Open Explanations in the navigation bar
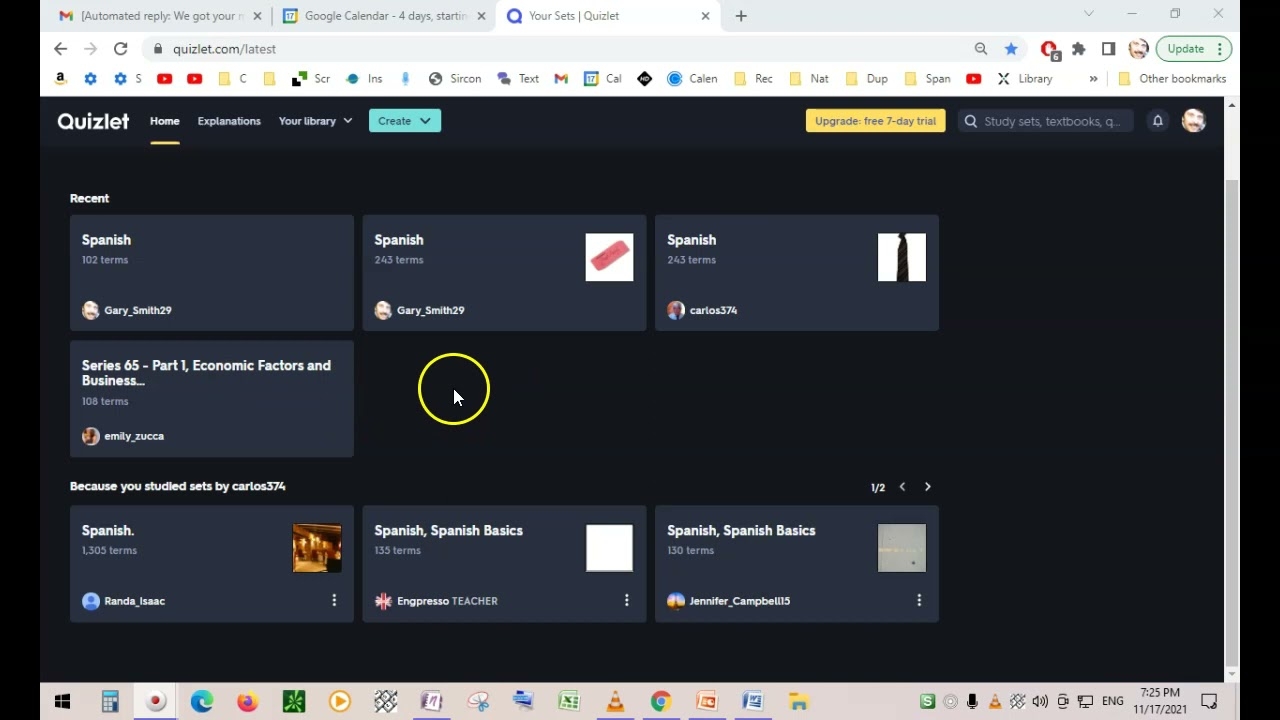Viewport: 1280px width, 720px height. [229, 121]
